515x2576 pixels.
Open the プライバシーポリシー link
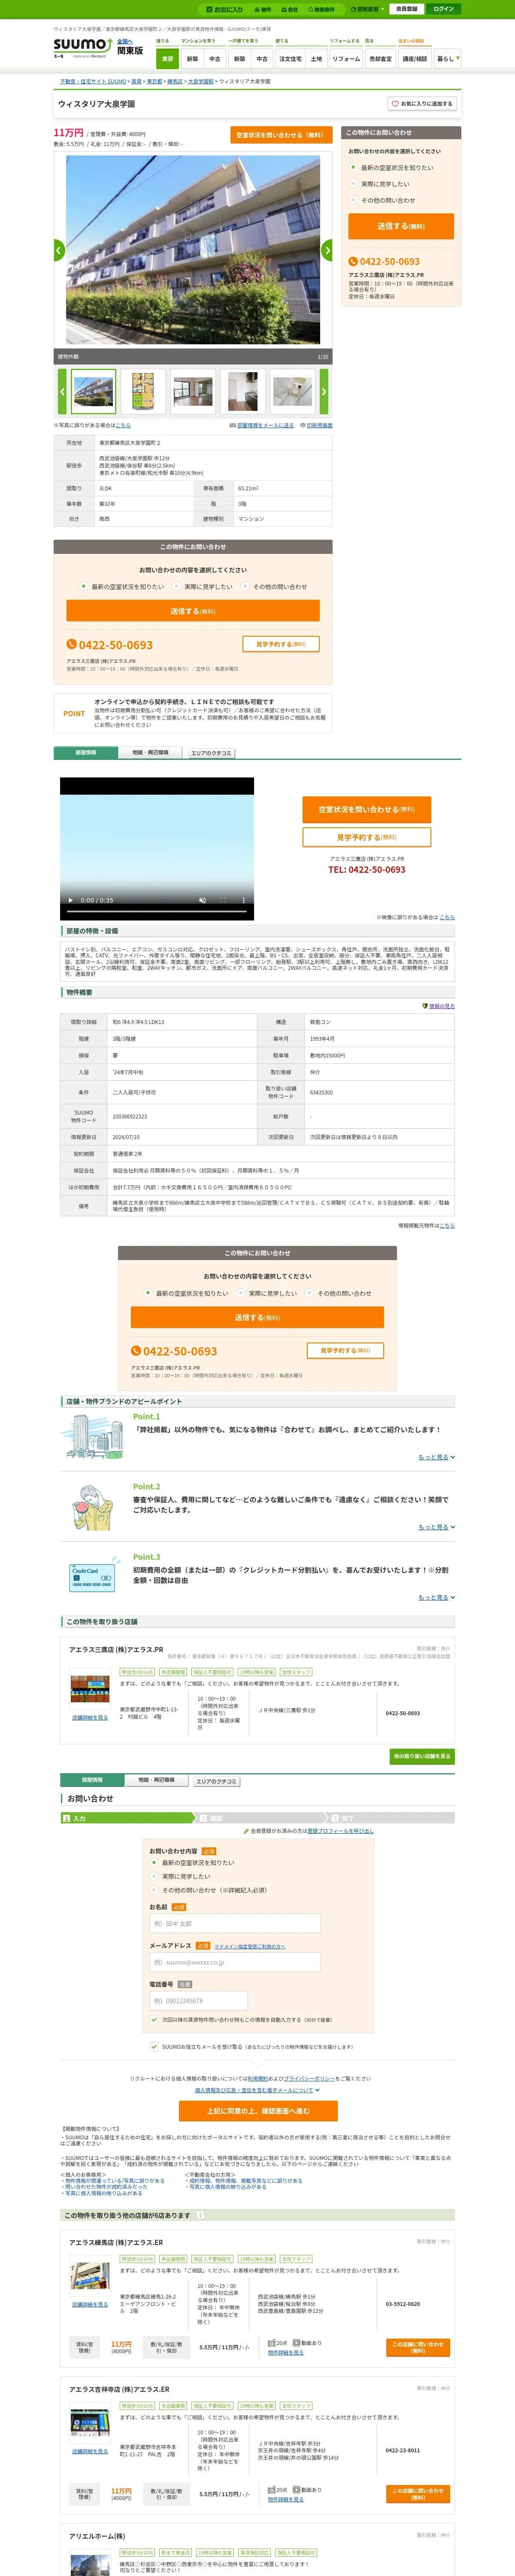[309, 2078]
